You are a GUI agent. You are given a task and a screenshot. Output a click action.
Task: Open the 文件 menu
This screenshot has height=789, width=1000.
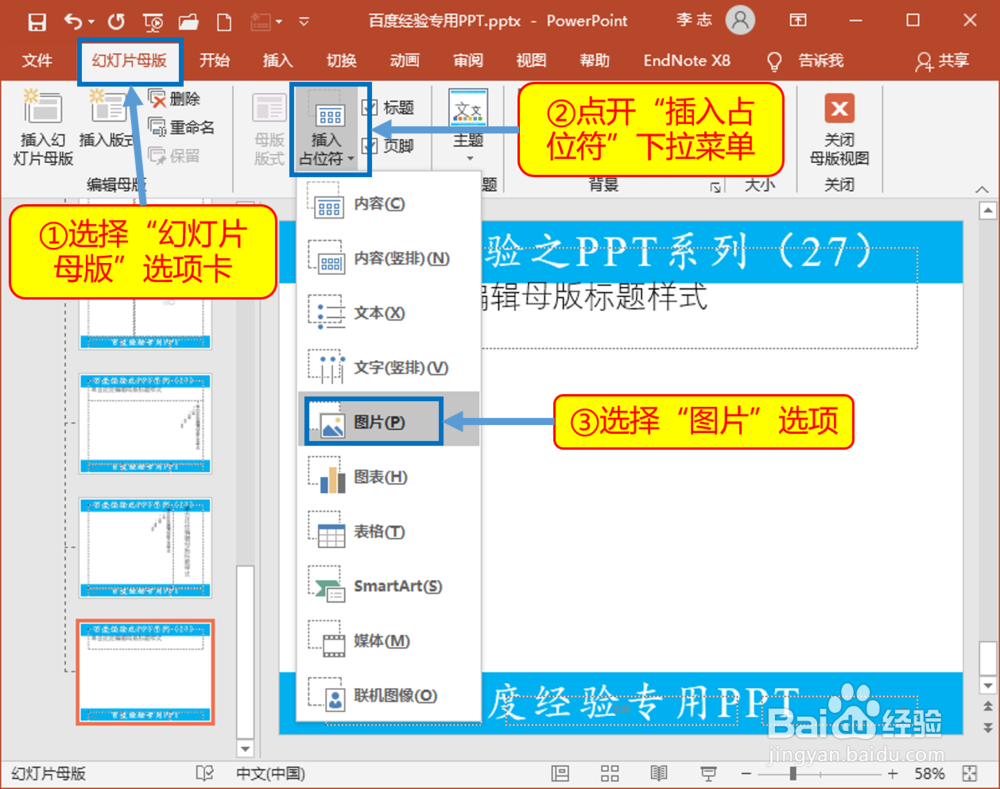37,61
